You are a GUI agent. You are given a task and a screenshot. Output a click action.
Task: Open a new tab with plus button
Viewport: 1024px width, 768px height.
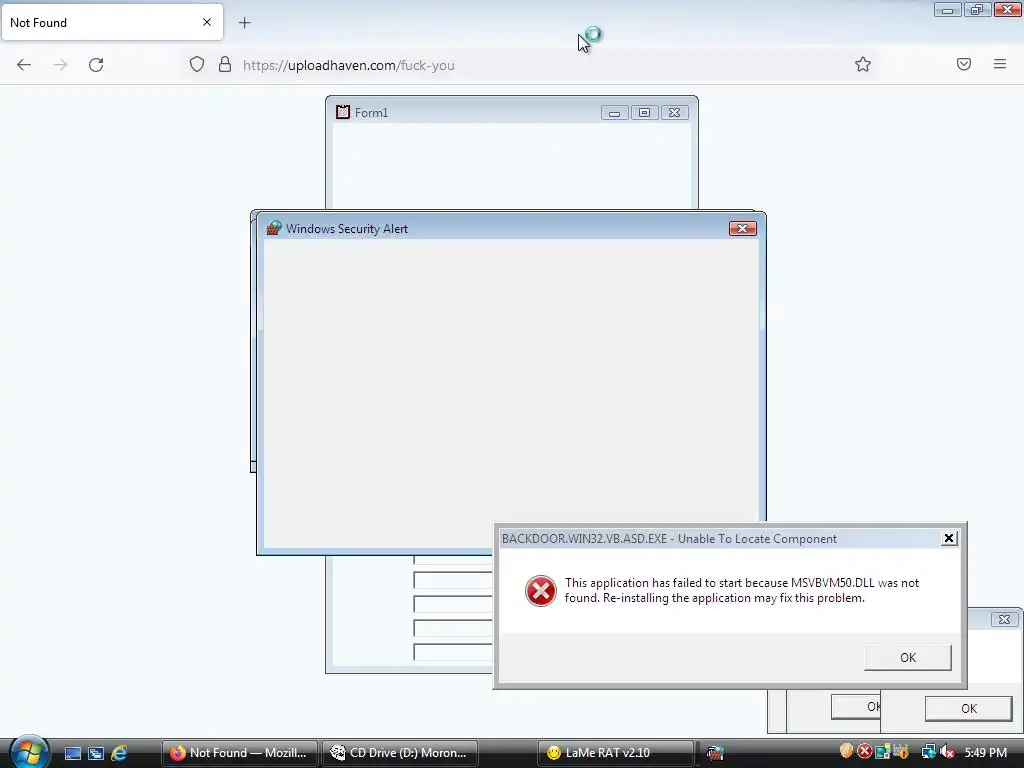(244, 23)
